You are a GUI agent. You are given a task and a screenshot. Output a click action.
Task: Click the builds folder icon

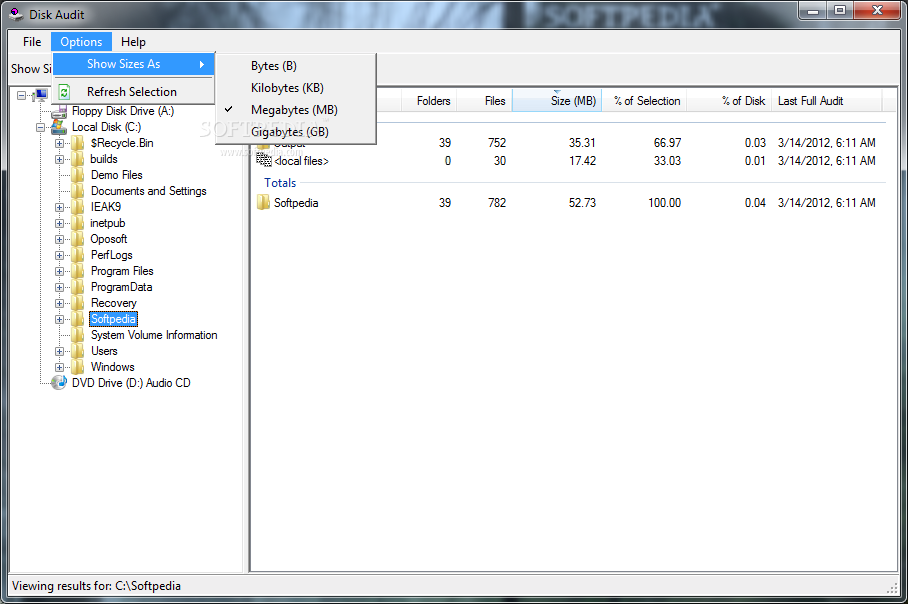point(78,159)
